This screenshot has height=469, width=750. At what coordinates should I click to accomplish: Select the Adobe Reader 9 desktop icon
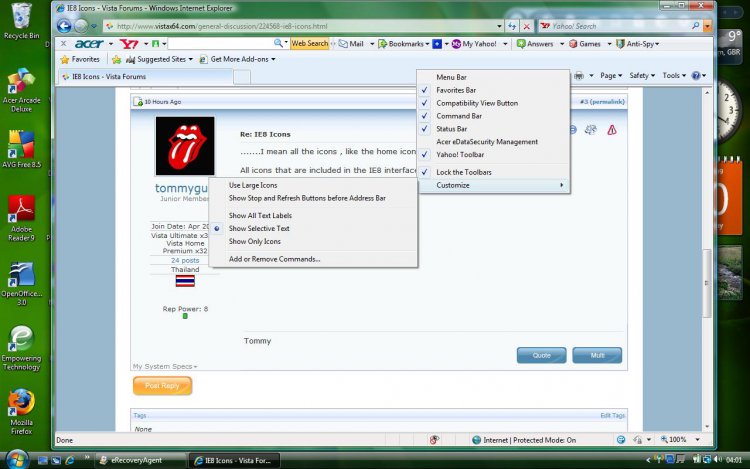(x=21, y=218)
